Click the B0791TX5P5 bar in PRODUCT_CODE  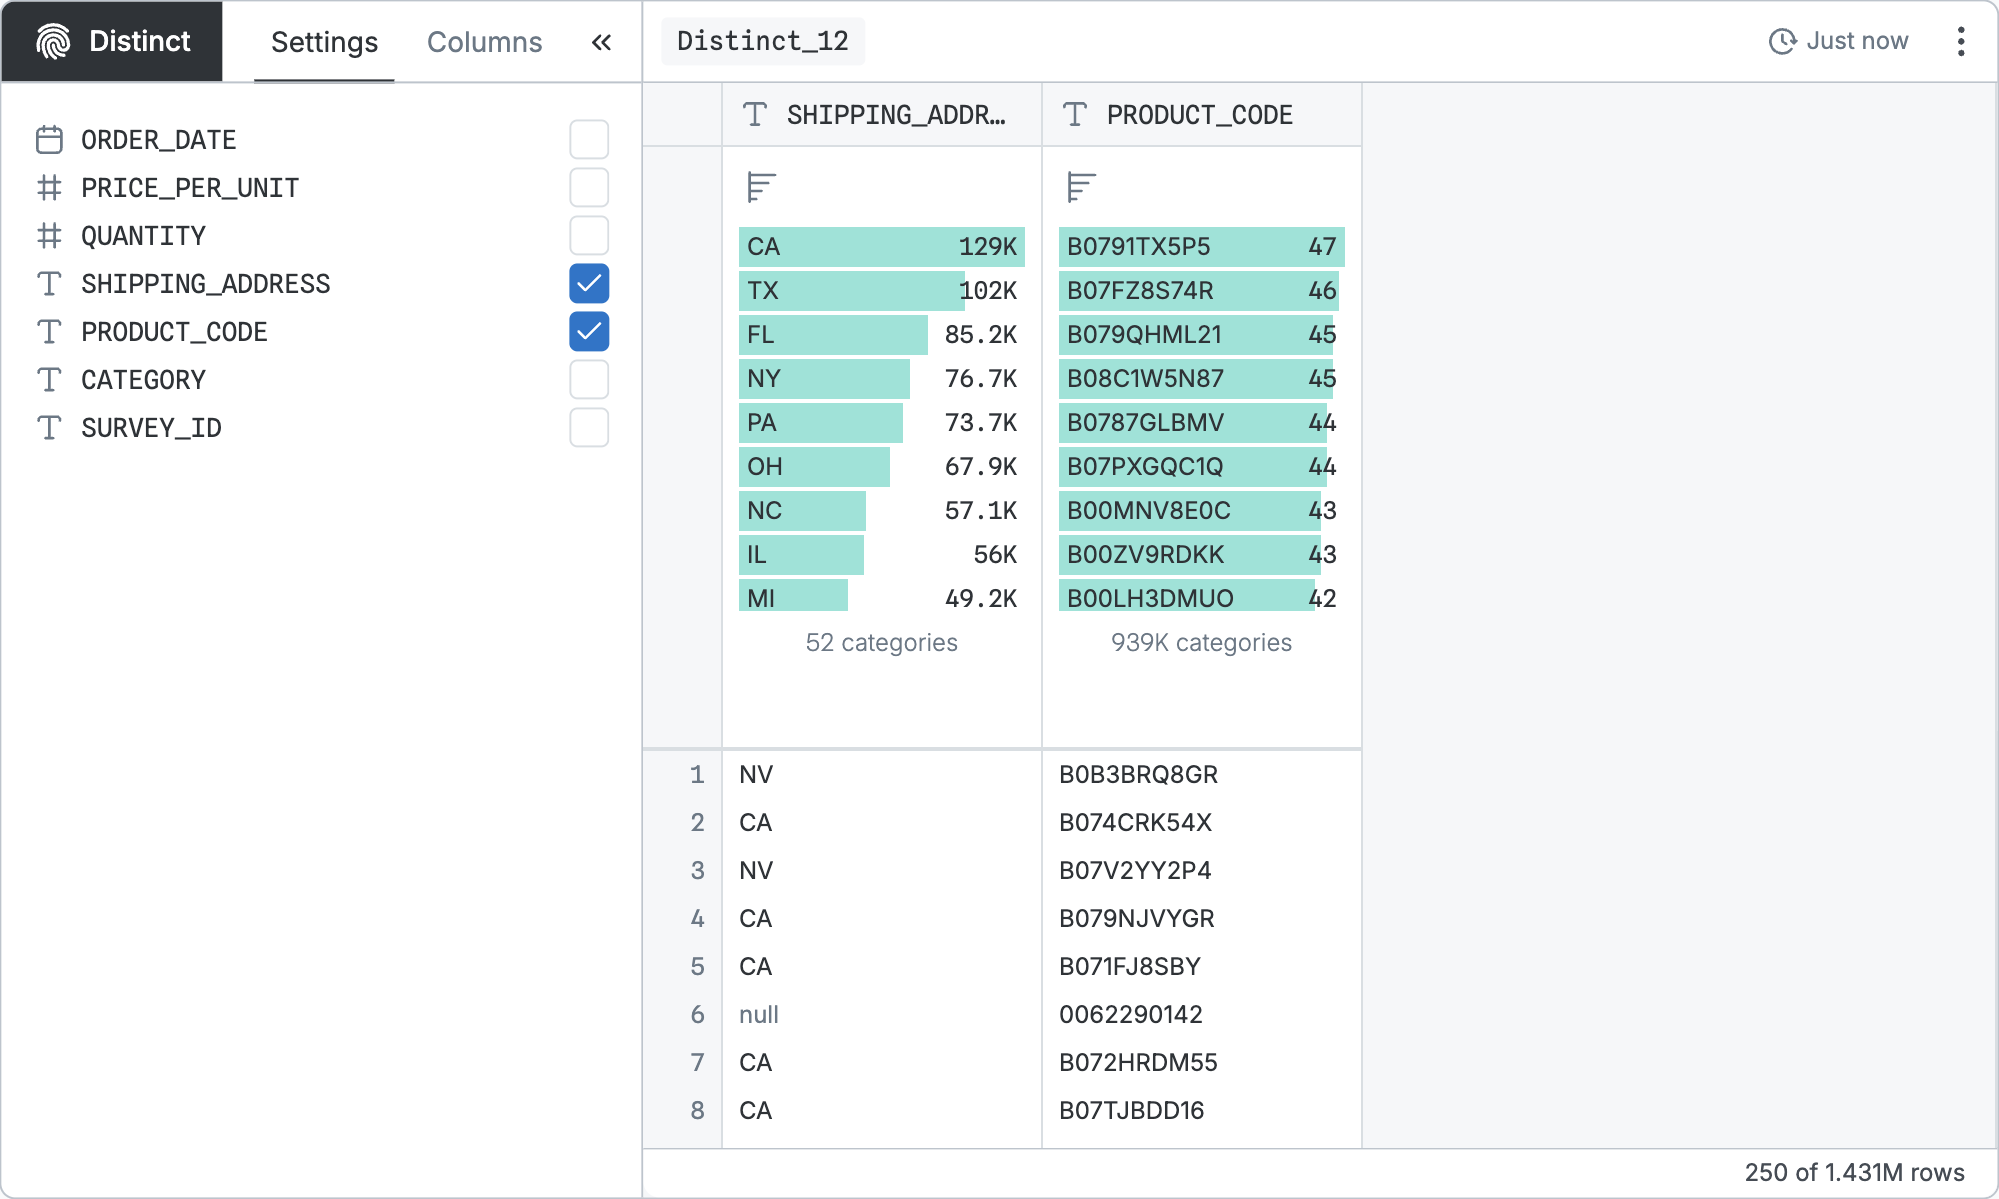coord(1200,247)
